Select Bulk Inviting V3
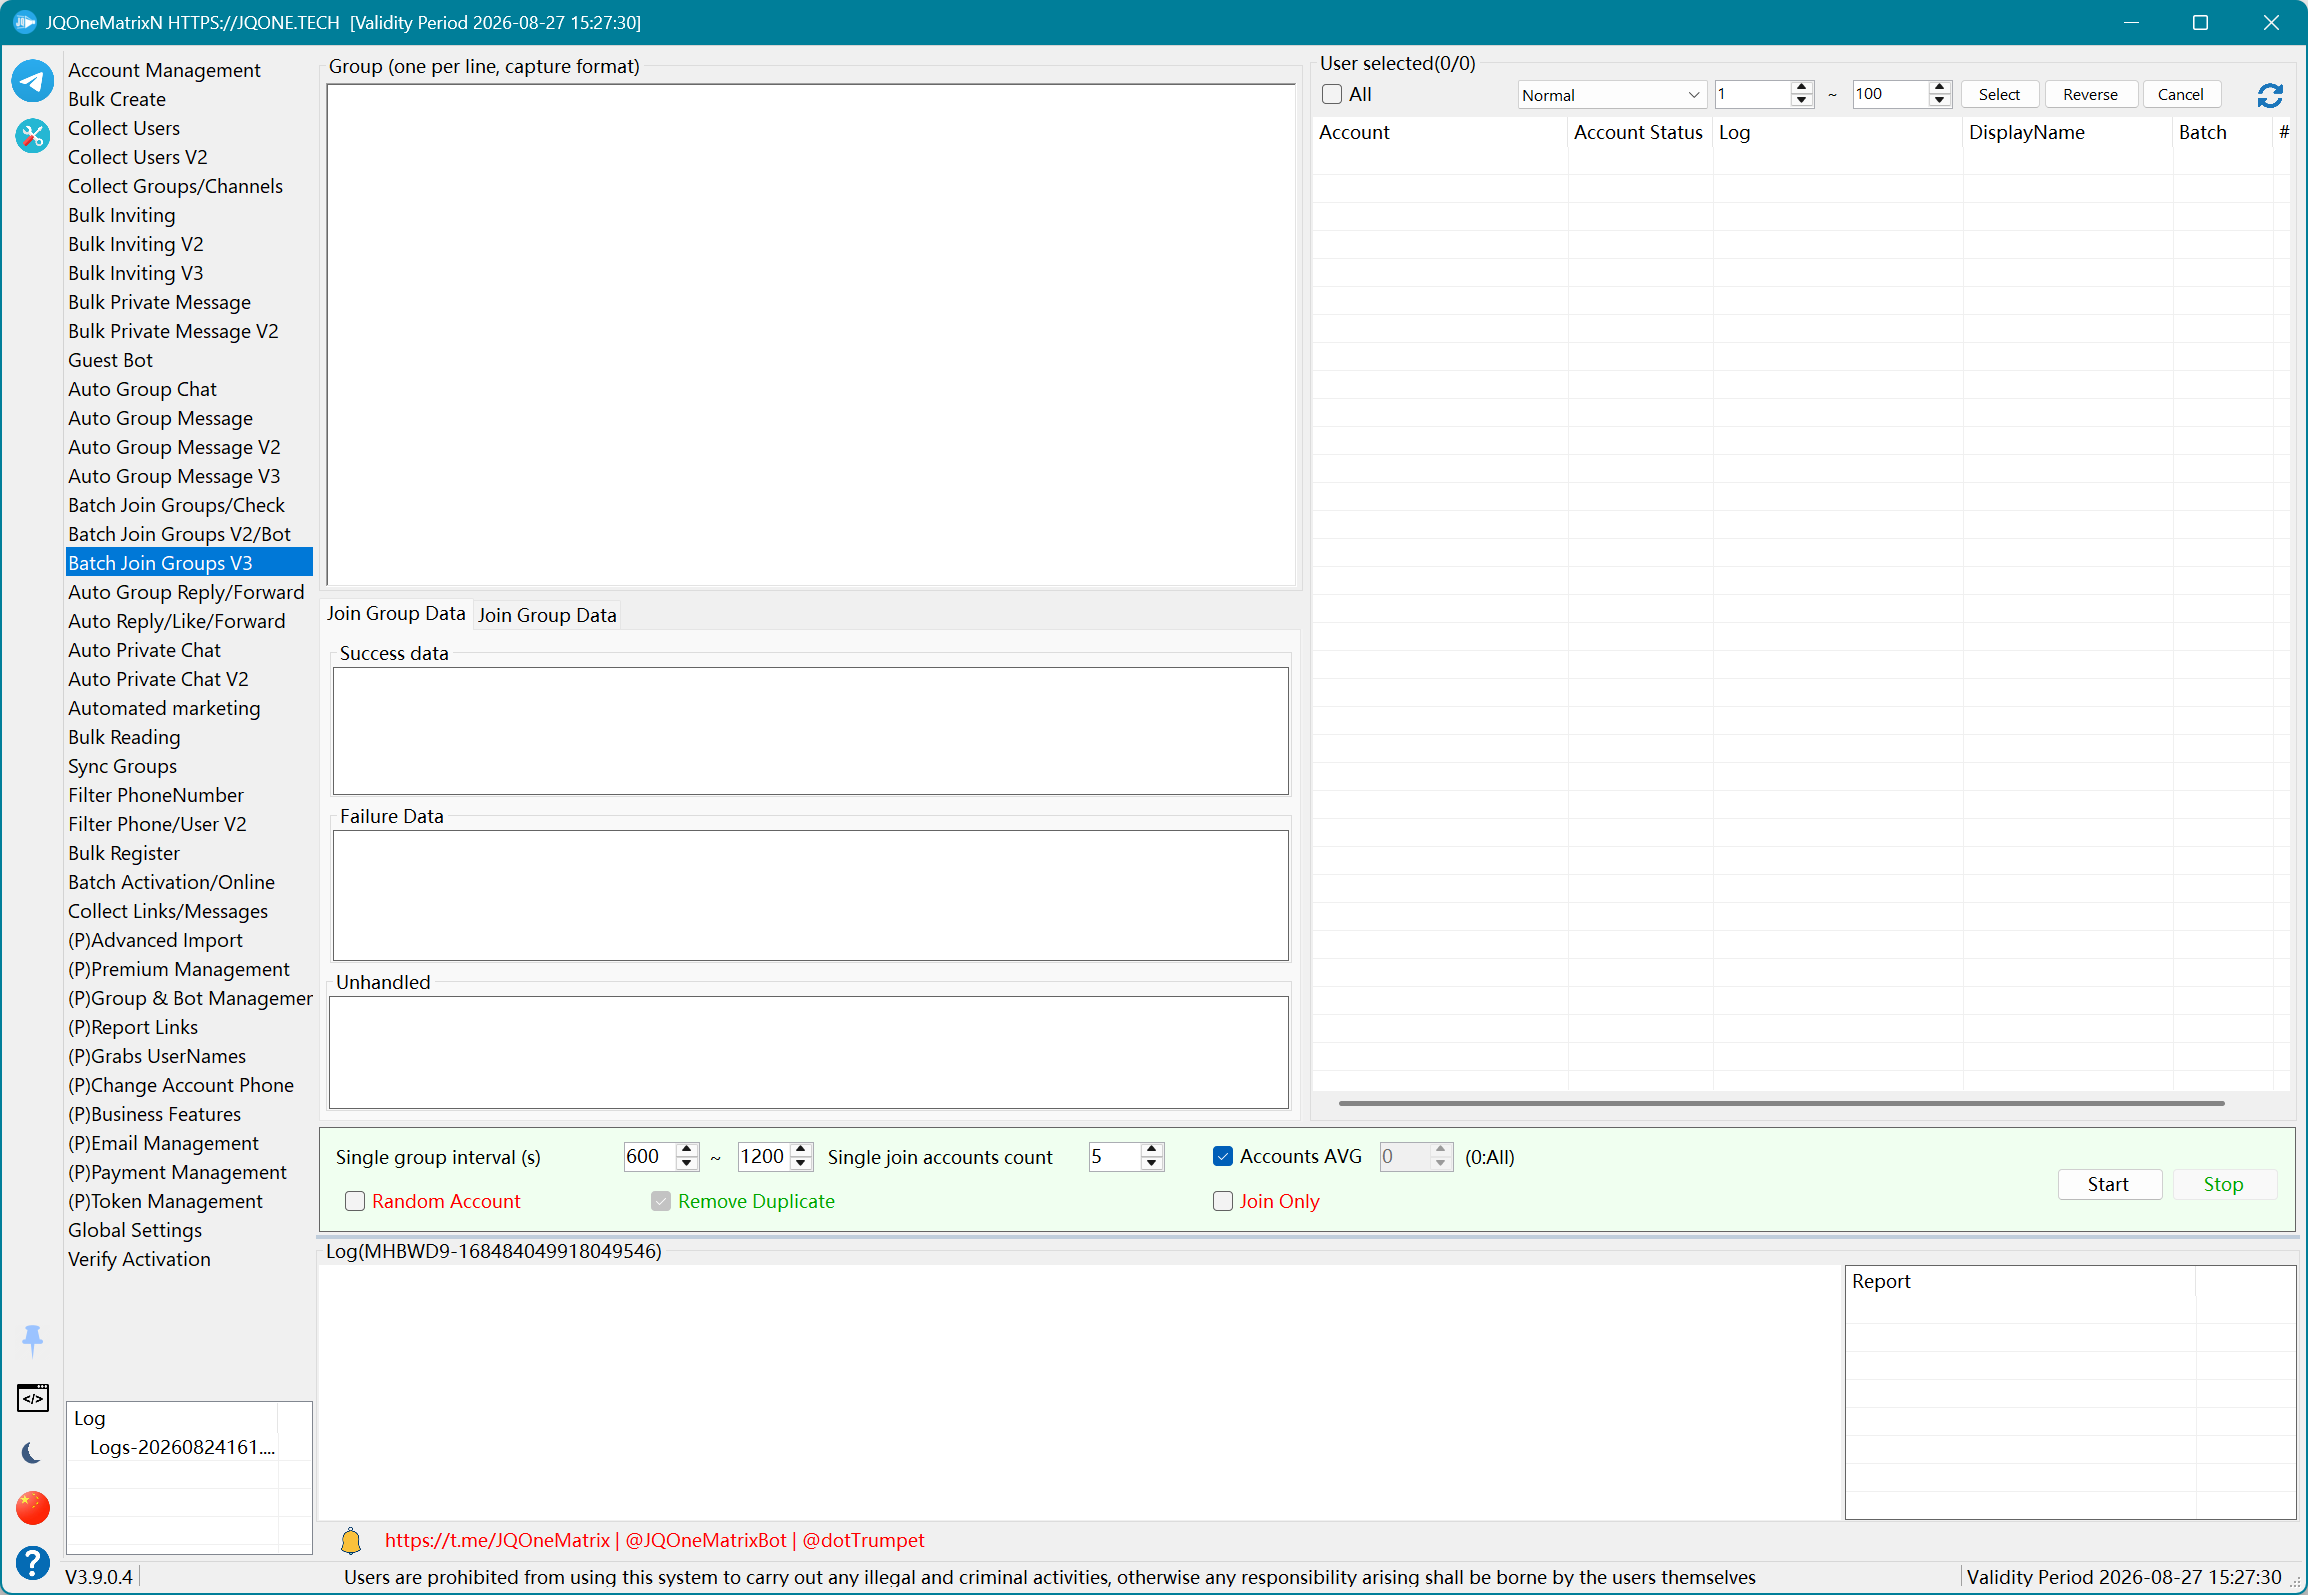 pos(136,273)
